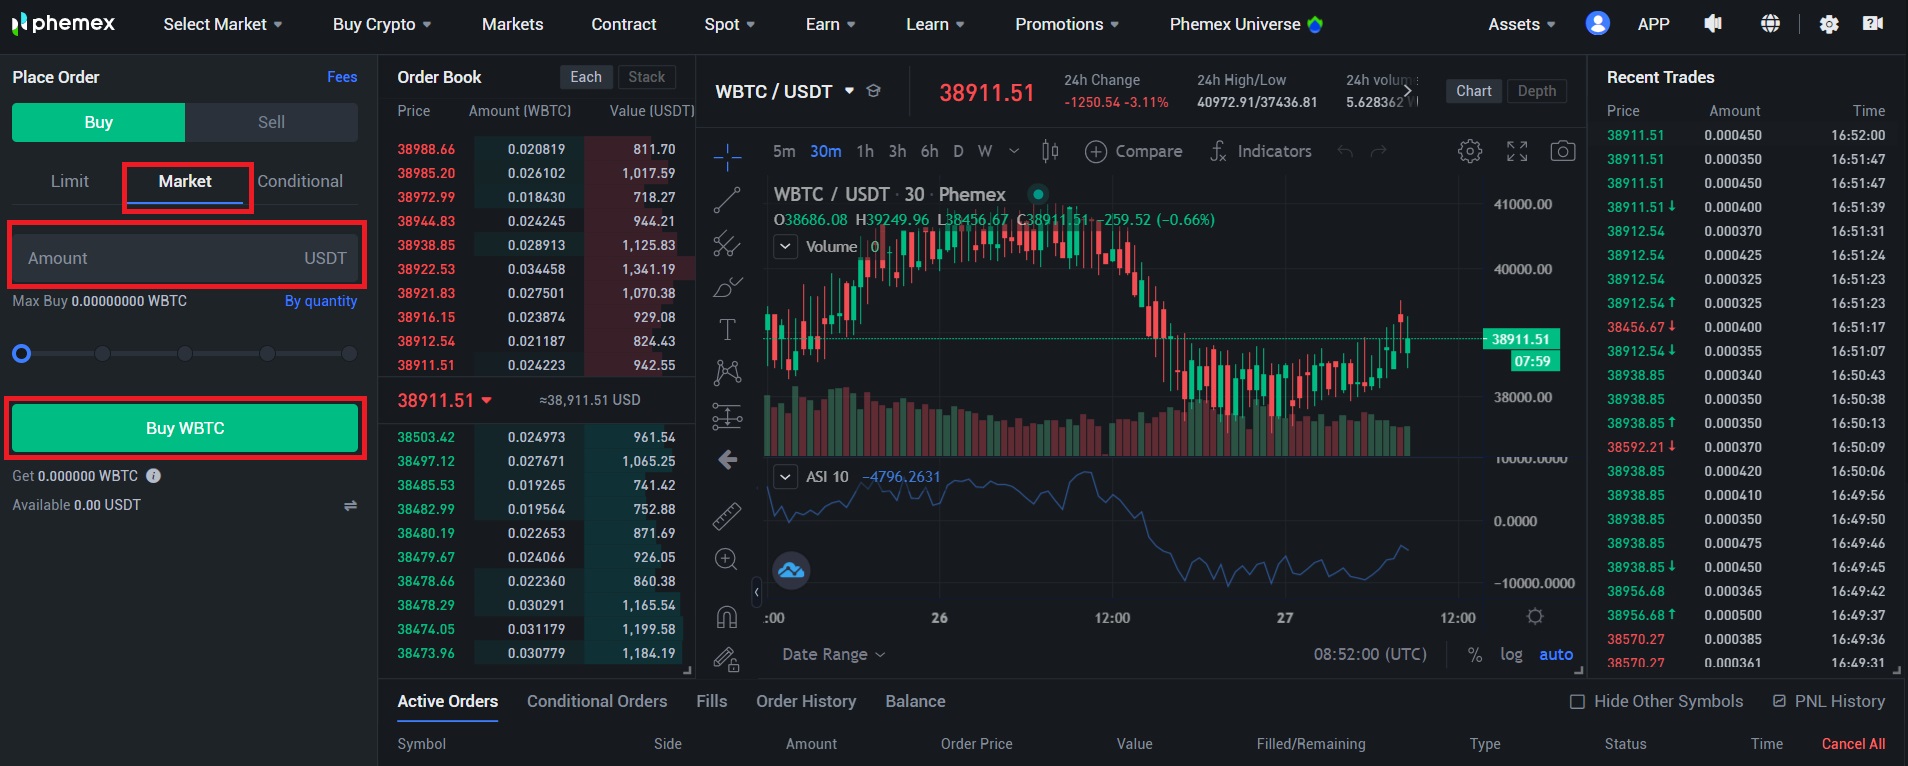The height and width of the screenshot is (766, 1908).
Task: Expand the Earn menu dropdown
Action: [x=830, y=24]
